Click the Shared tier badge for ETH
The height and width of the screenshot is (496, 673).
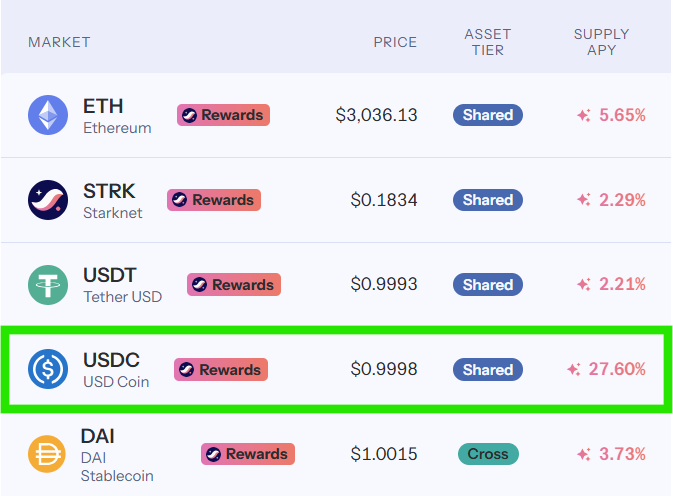coord(488,115)
